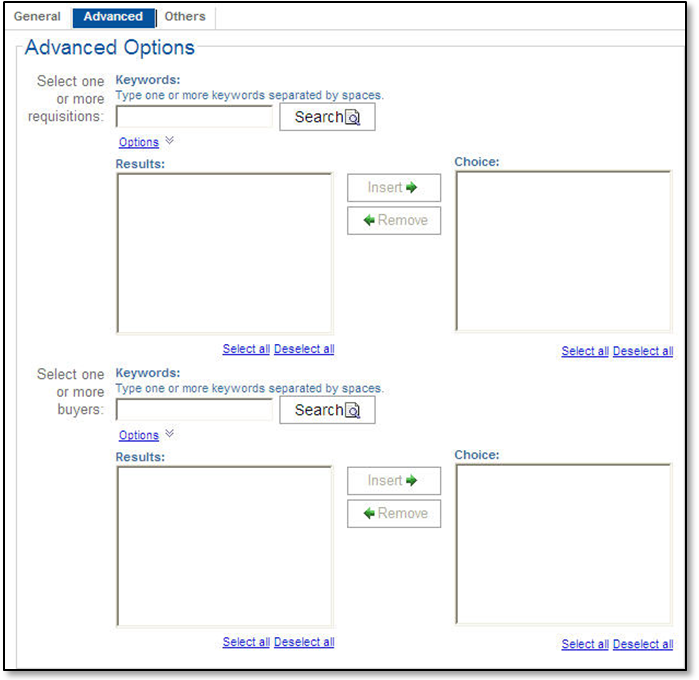Click green arrow on buyers Insert button

click(x=411, y=480)
